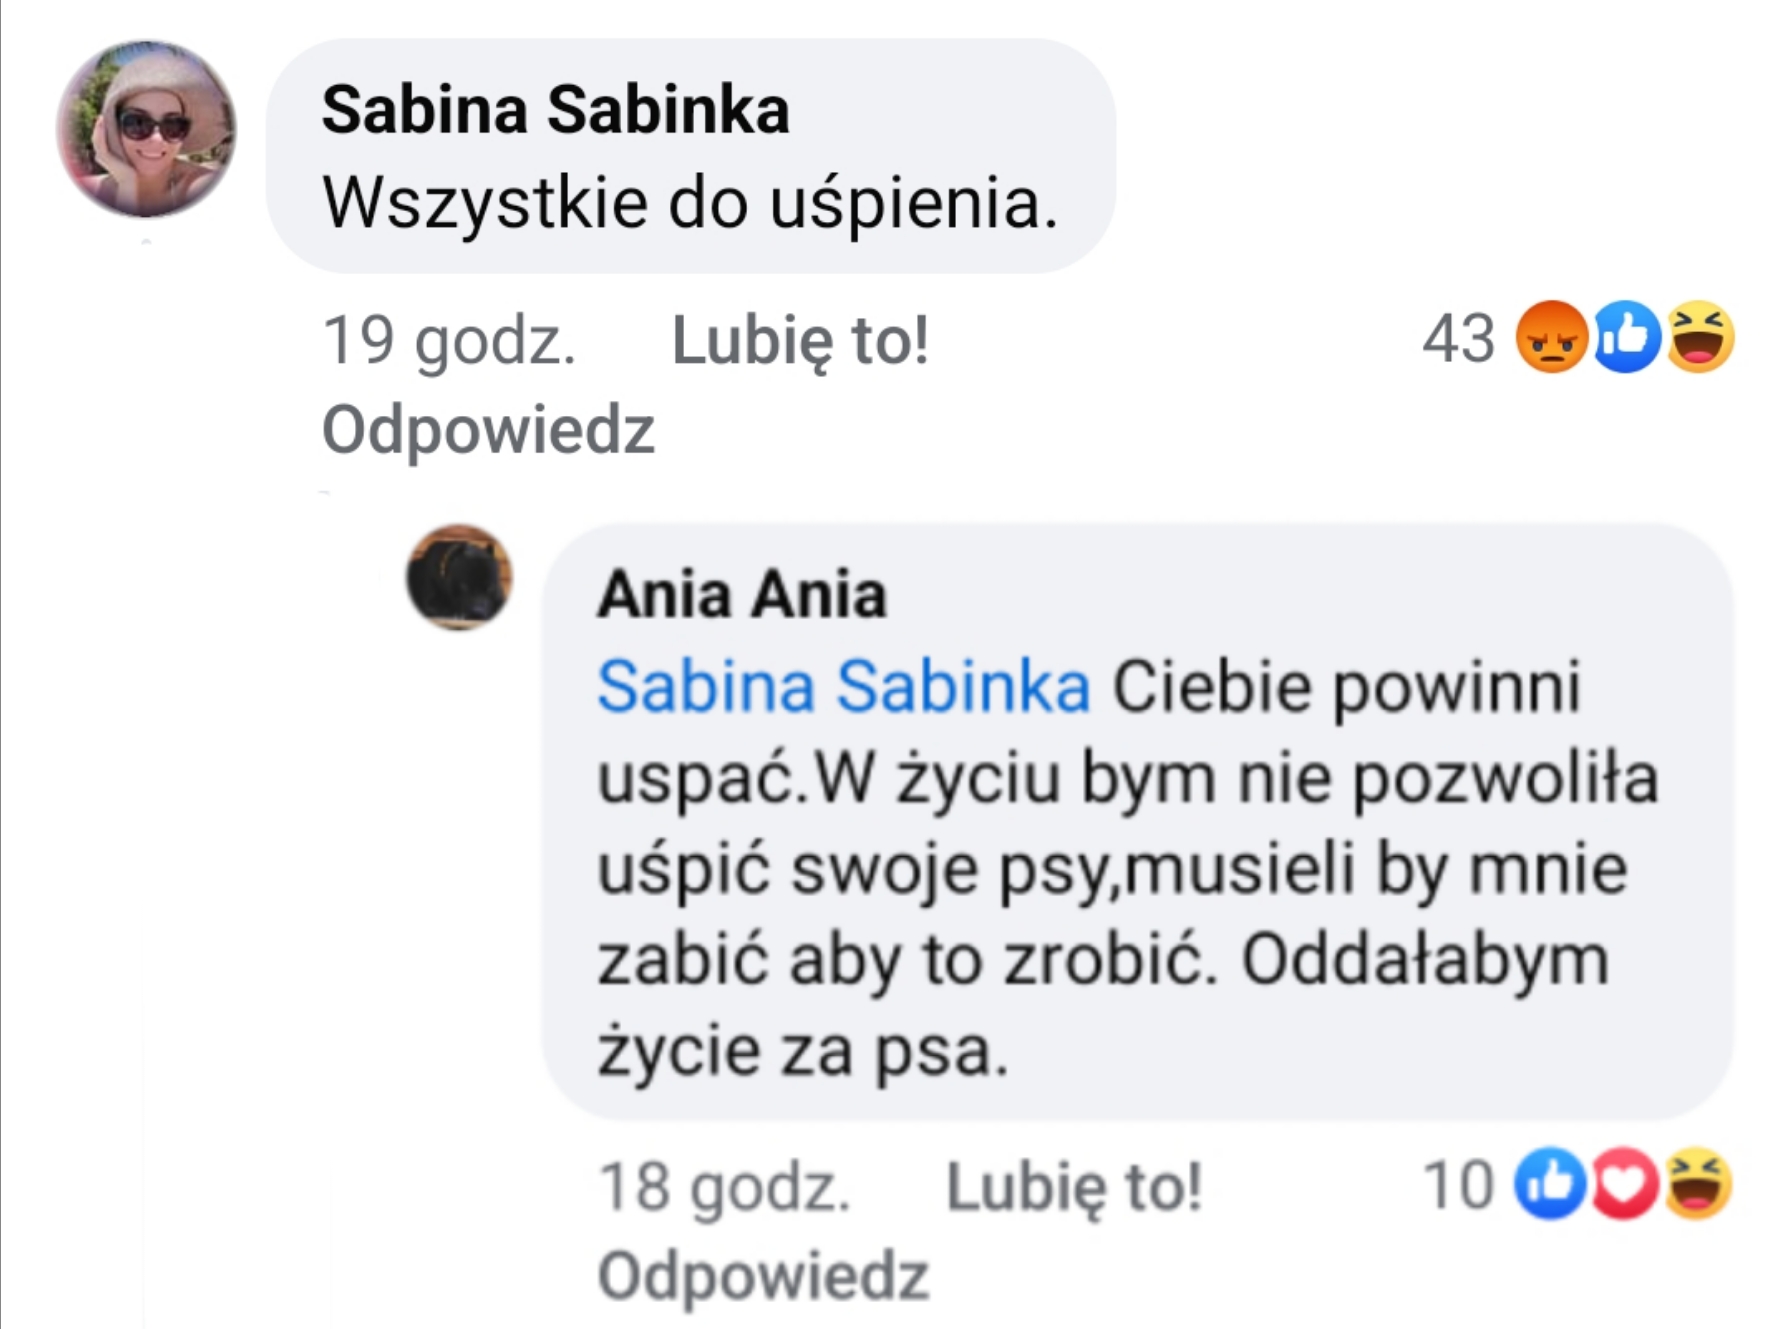The width and height of the screenshot is (1791, 1329).
Task: Open Ania Ania's dog profile picture
Action: [x=459, y=577]
